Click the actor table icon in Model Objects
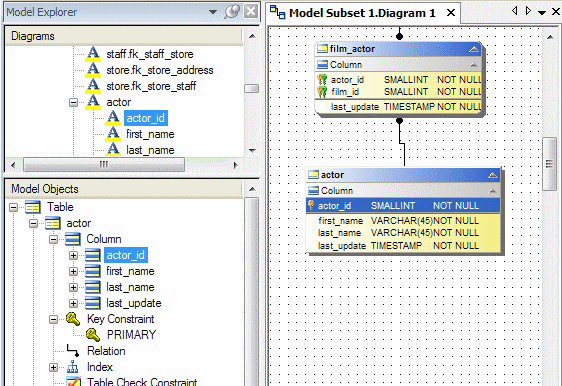 (x=53, y=223)
